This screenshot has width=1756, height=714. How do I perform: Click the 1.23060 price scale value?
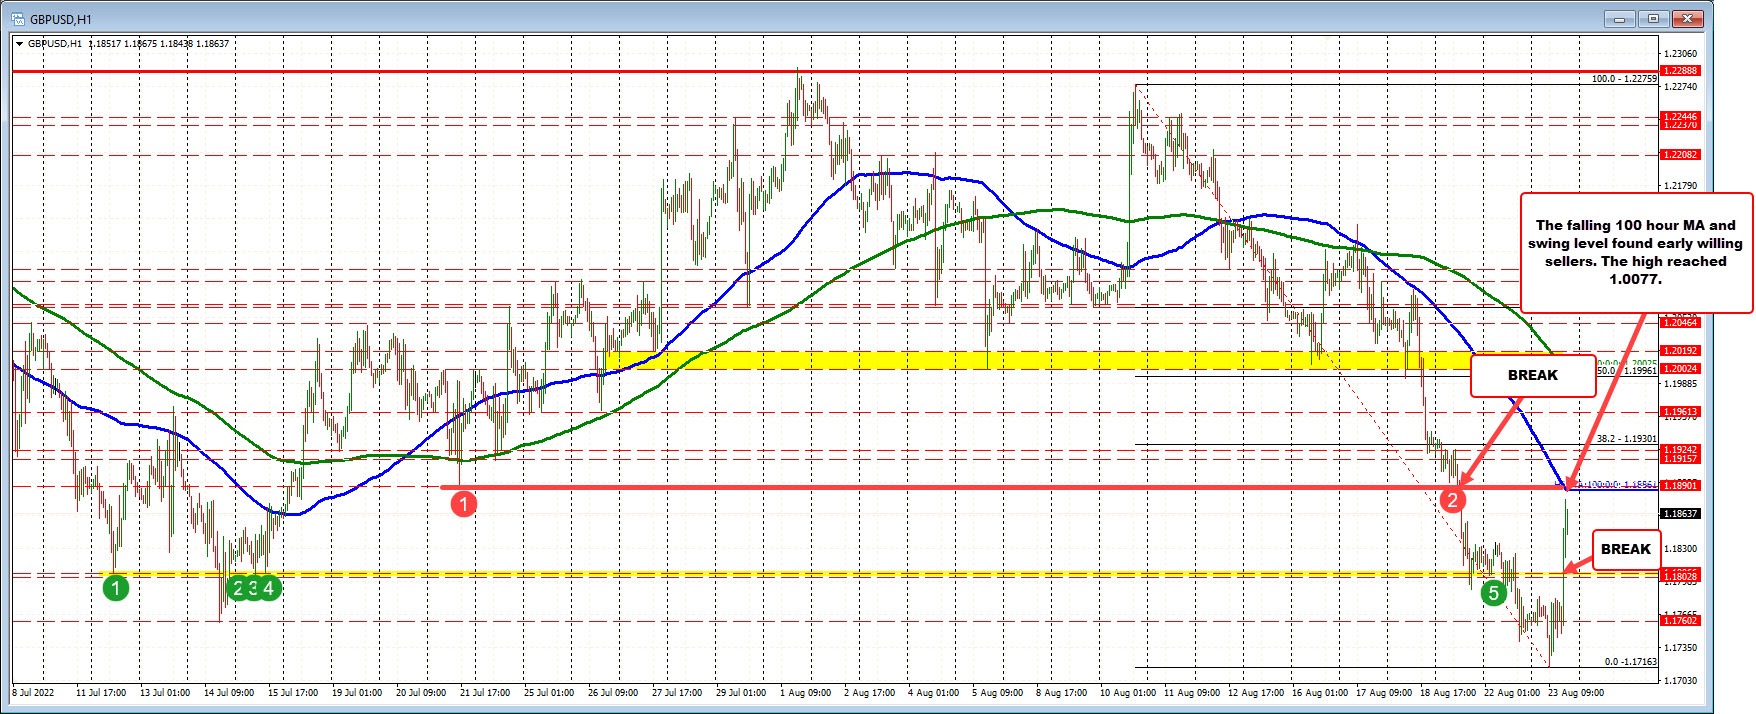click(1680, 54)
